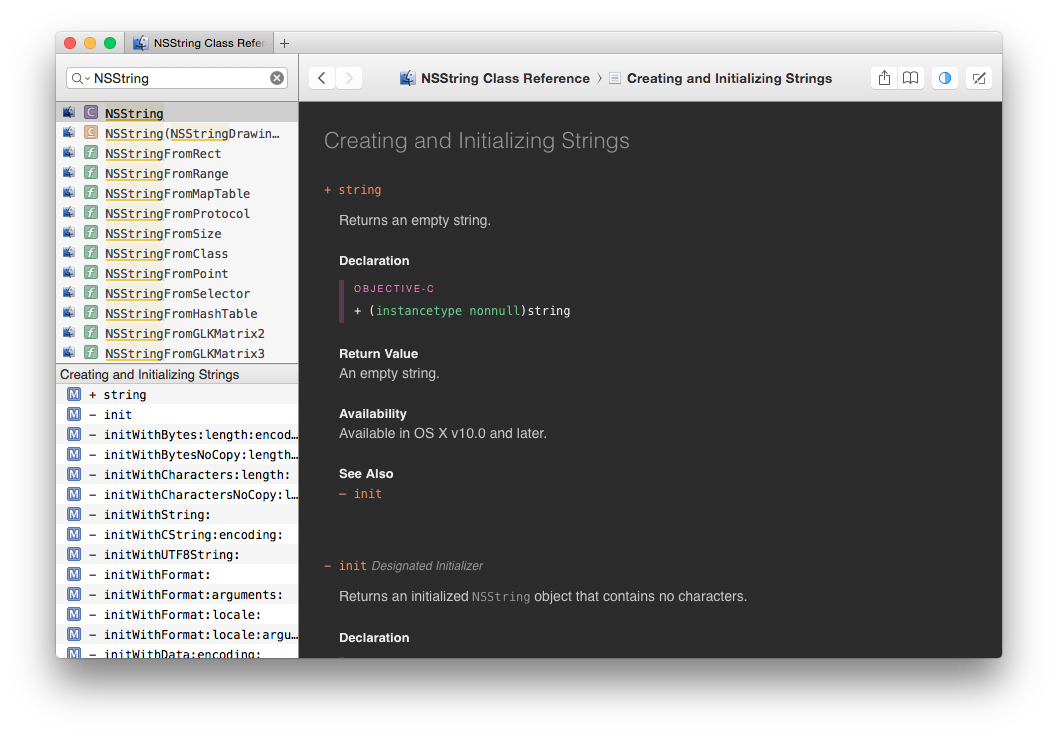
Task: Open Creating and Initializing Strings breadcrumb
Action: point(721,78)
